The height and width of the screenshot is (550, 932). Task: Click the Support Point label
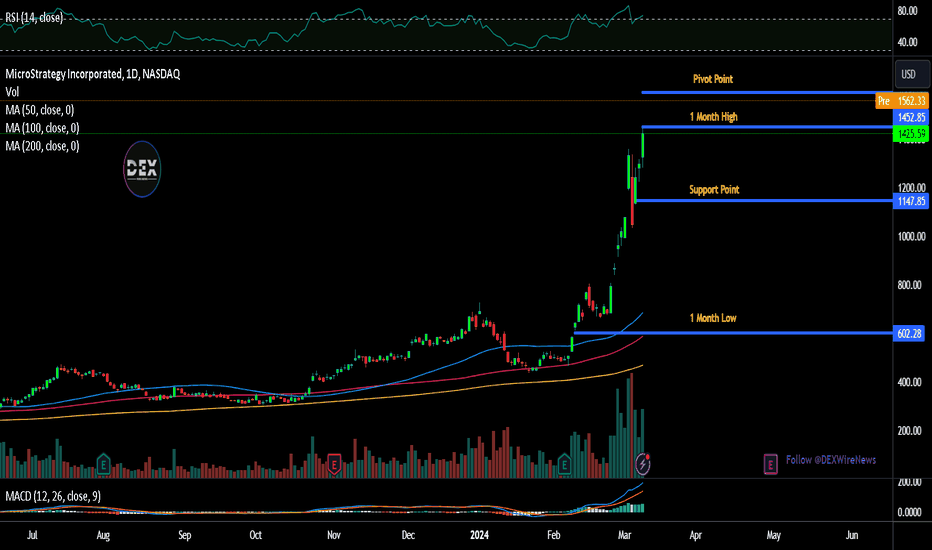[x=714, y=190]
